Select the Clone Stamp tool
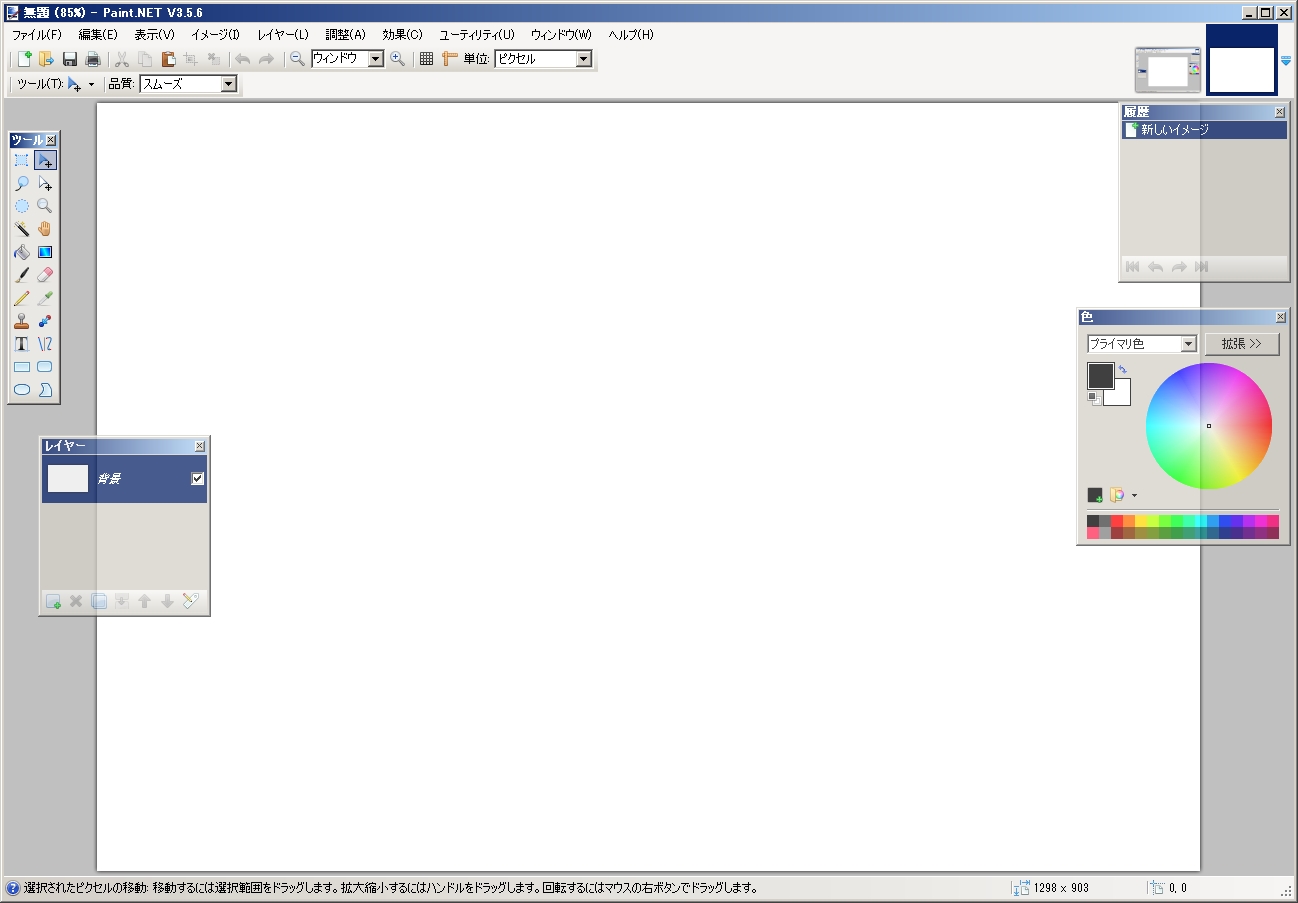The width and height of the screenshot is (1298, 903). tap(21, 321)
